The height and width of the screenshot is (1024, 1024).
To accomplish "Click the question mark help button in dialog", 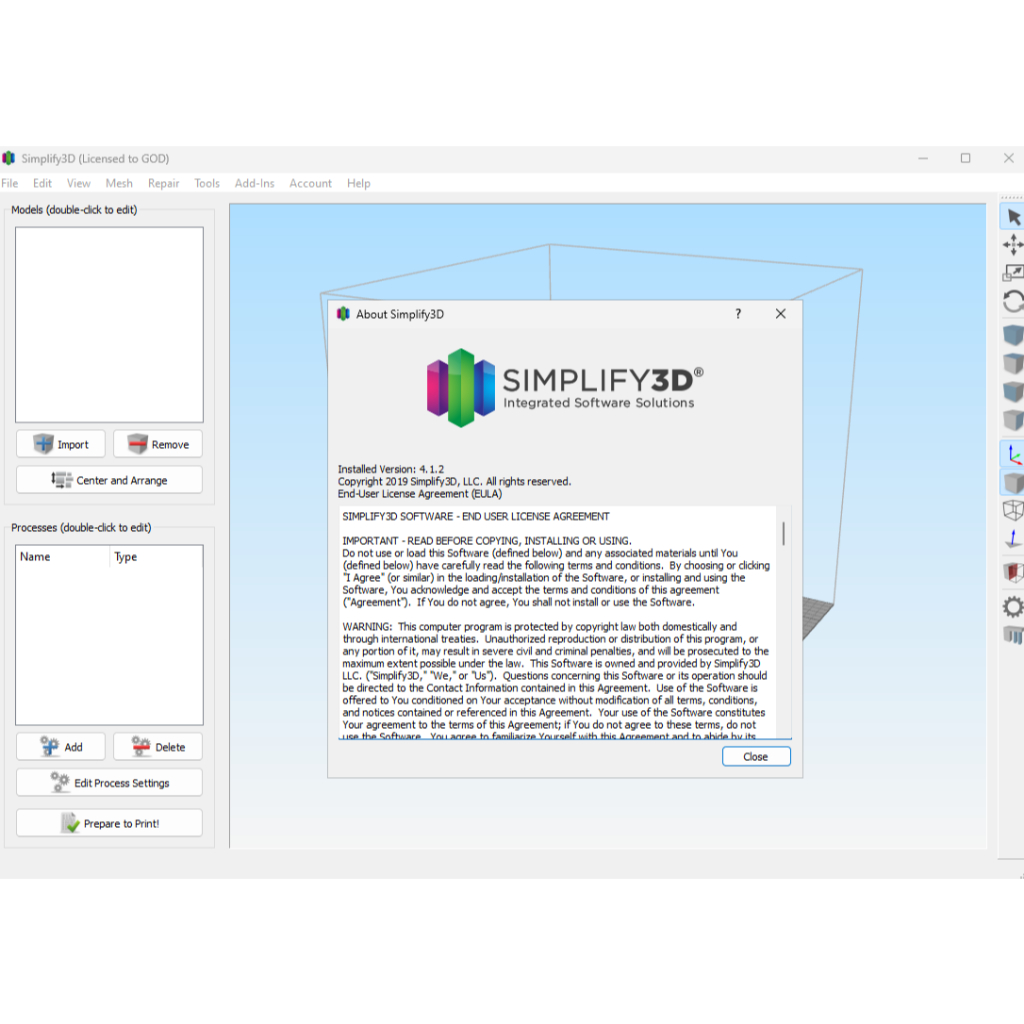I will 738,314.
